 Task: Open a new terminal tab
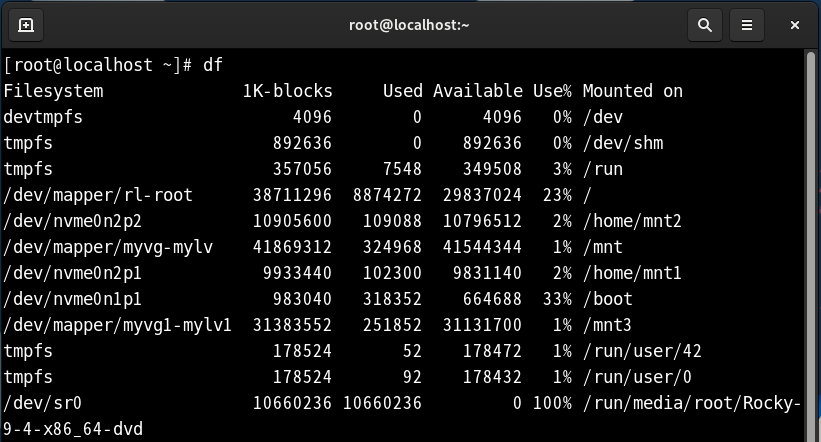[26, 25]
